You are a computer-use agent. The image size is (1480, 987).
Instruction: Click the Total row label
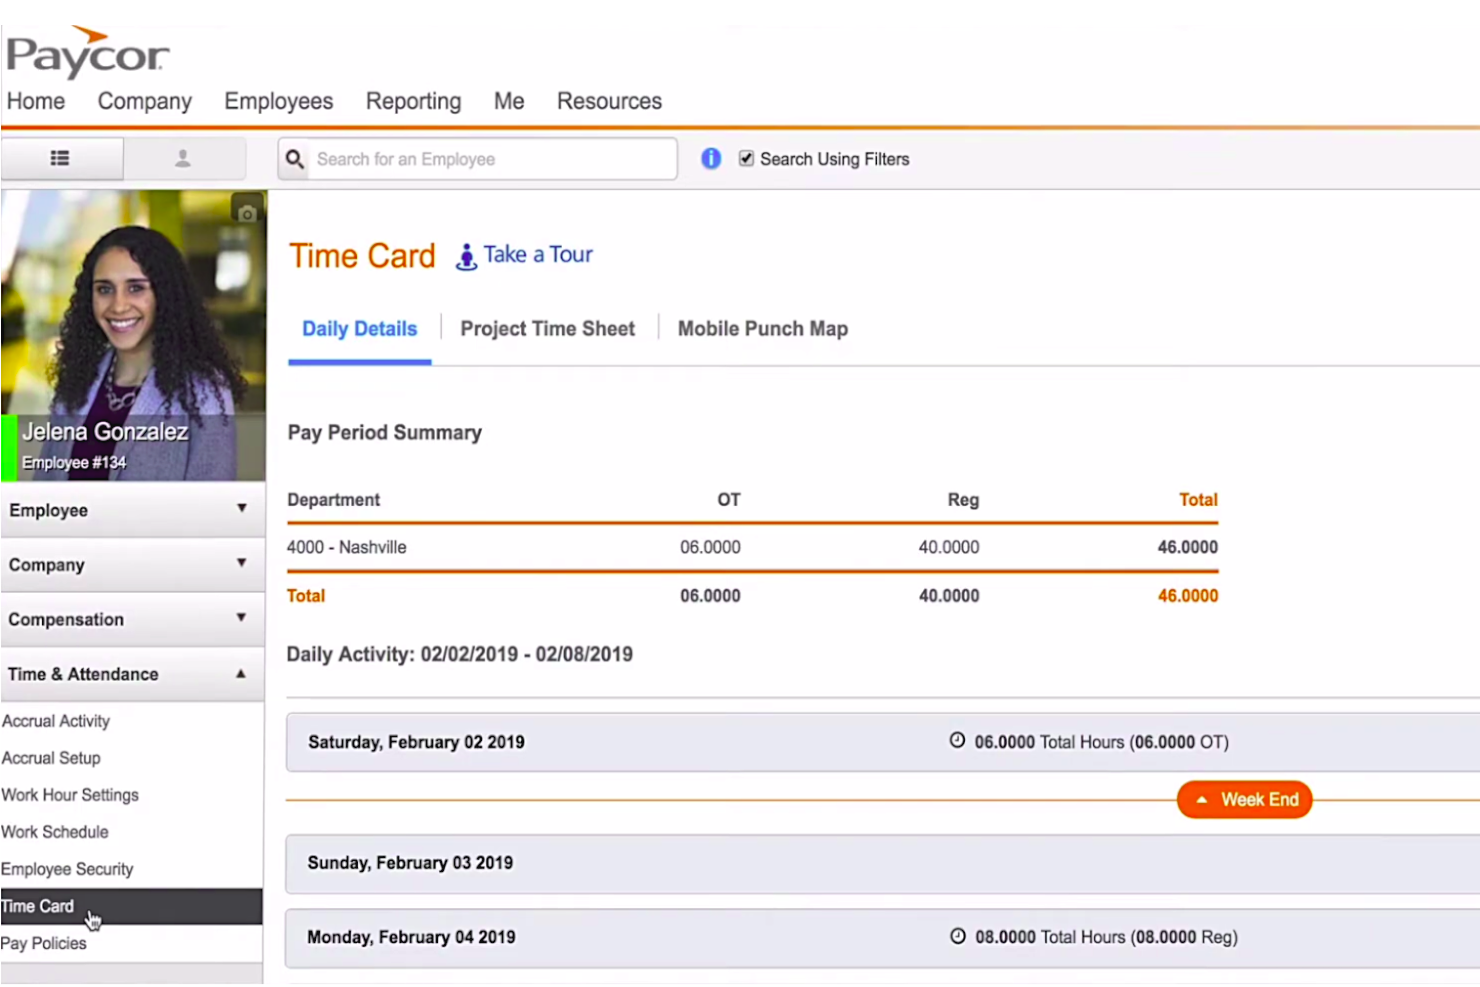pos(306,596)
